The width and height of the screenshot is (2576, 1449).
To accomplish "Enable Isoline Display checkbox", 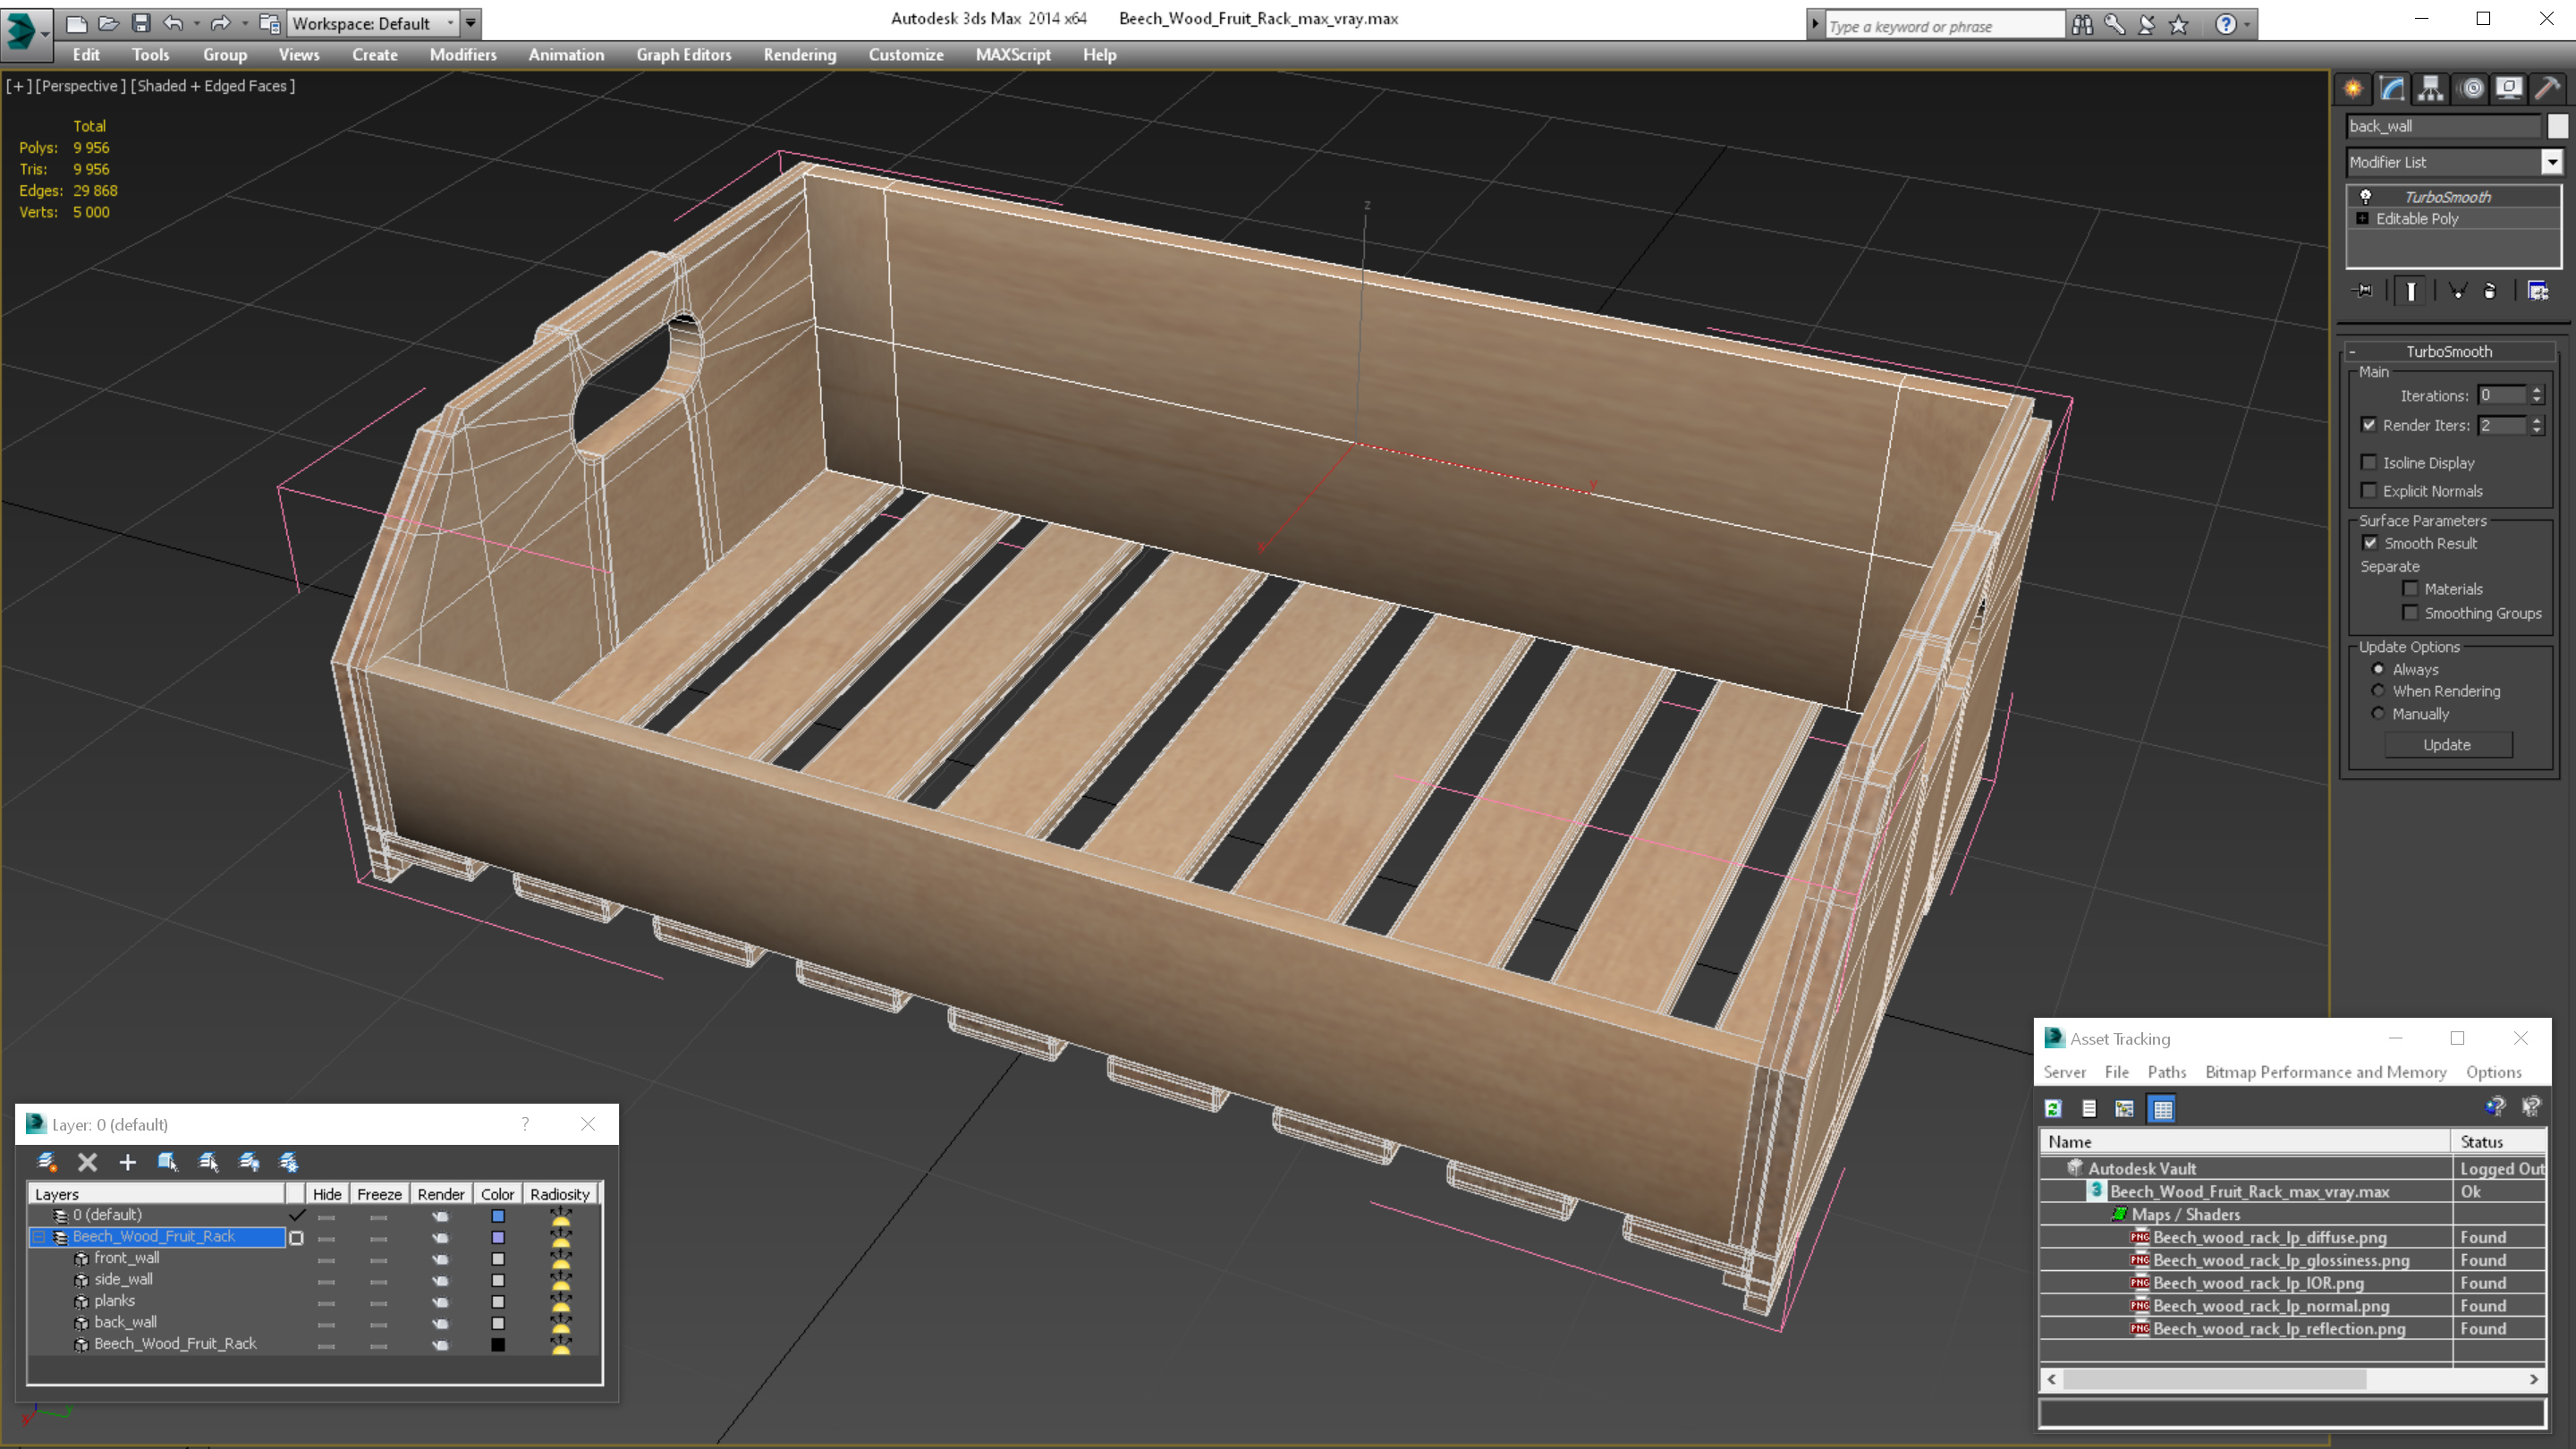I will pos(2369,462).
